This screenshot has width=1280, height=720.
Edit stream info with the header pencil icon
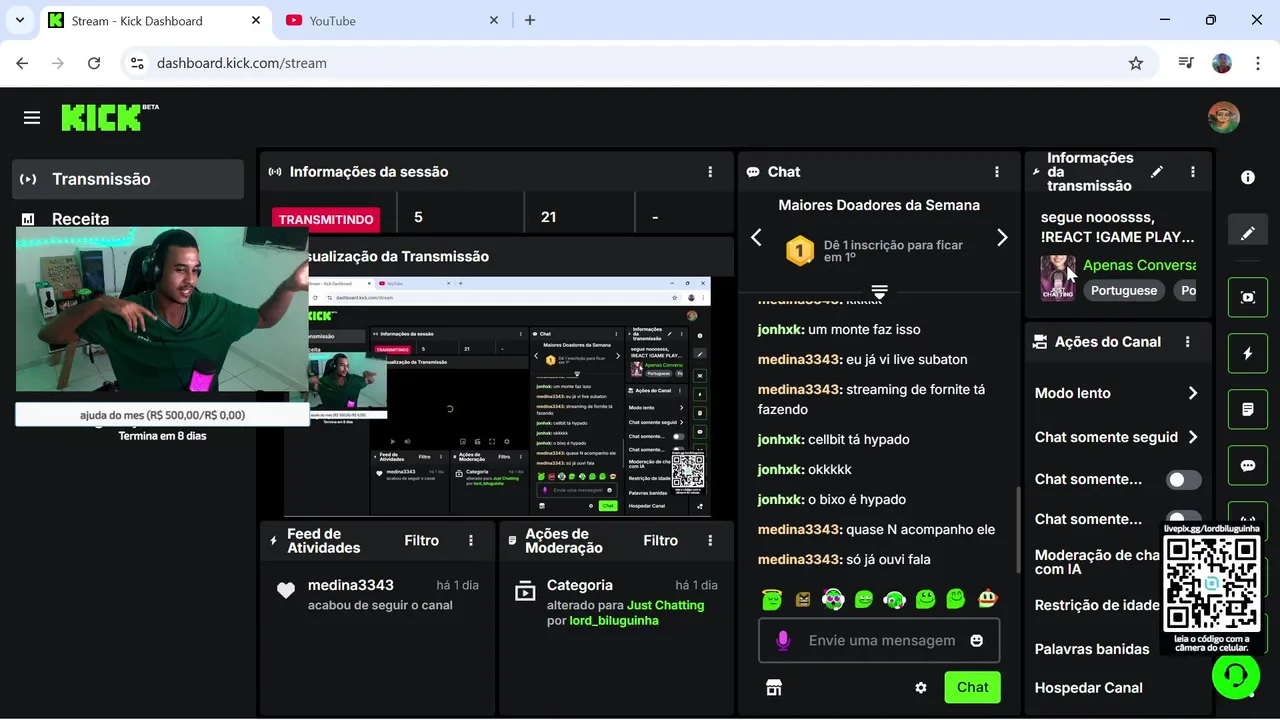[1157, 172]
